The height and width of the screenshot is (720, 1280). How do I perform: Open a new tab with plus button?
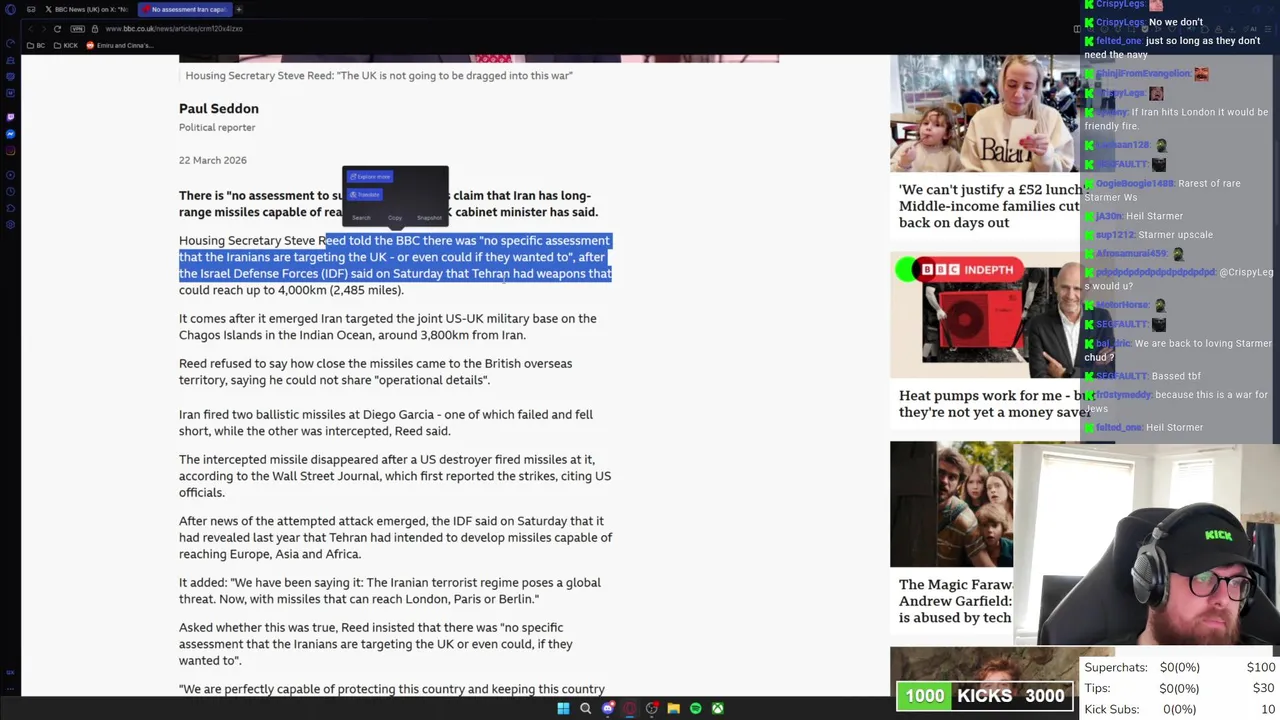coord(239,9)
